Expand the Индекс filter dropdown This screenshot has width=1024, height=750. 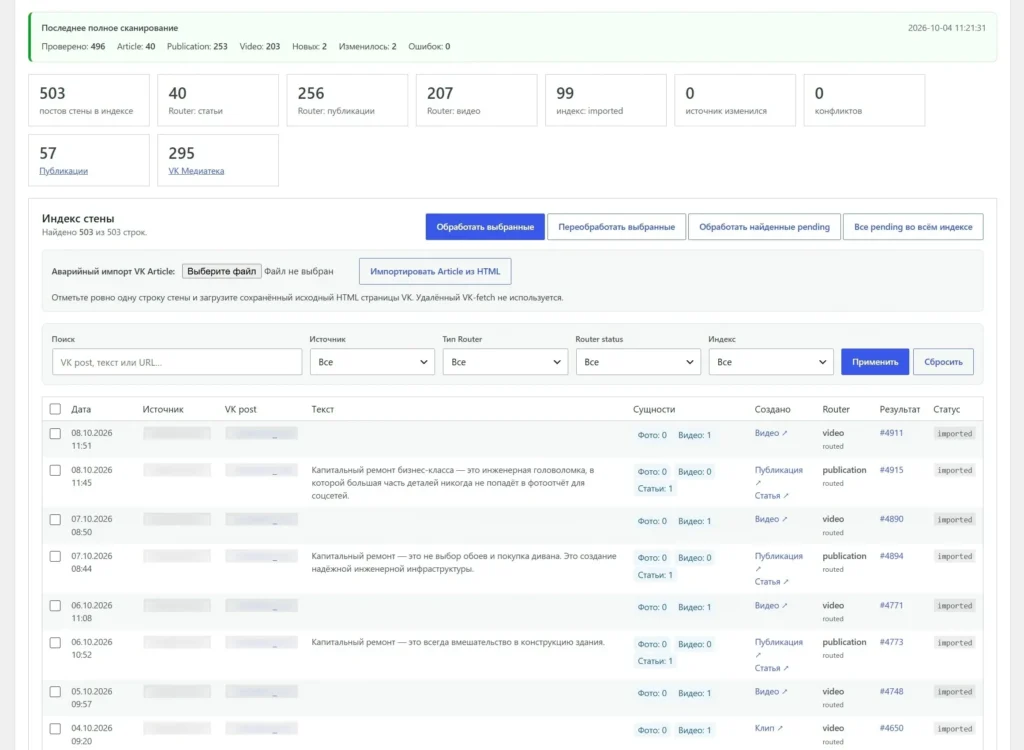pos(771,362)
